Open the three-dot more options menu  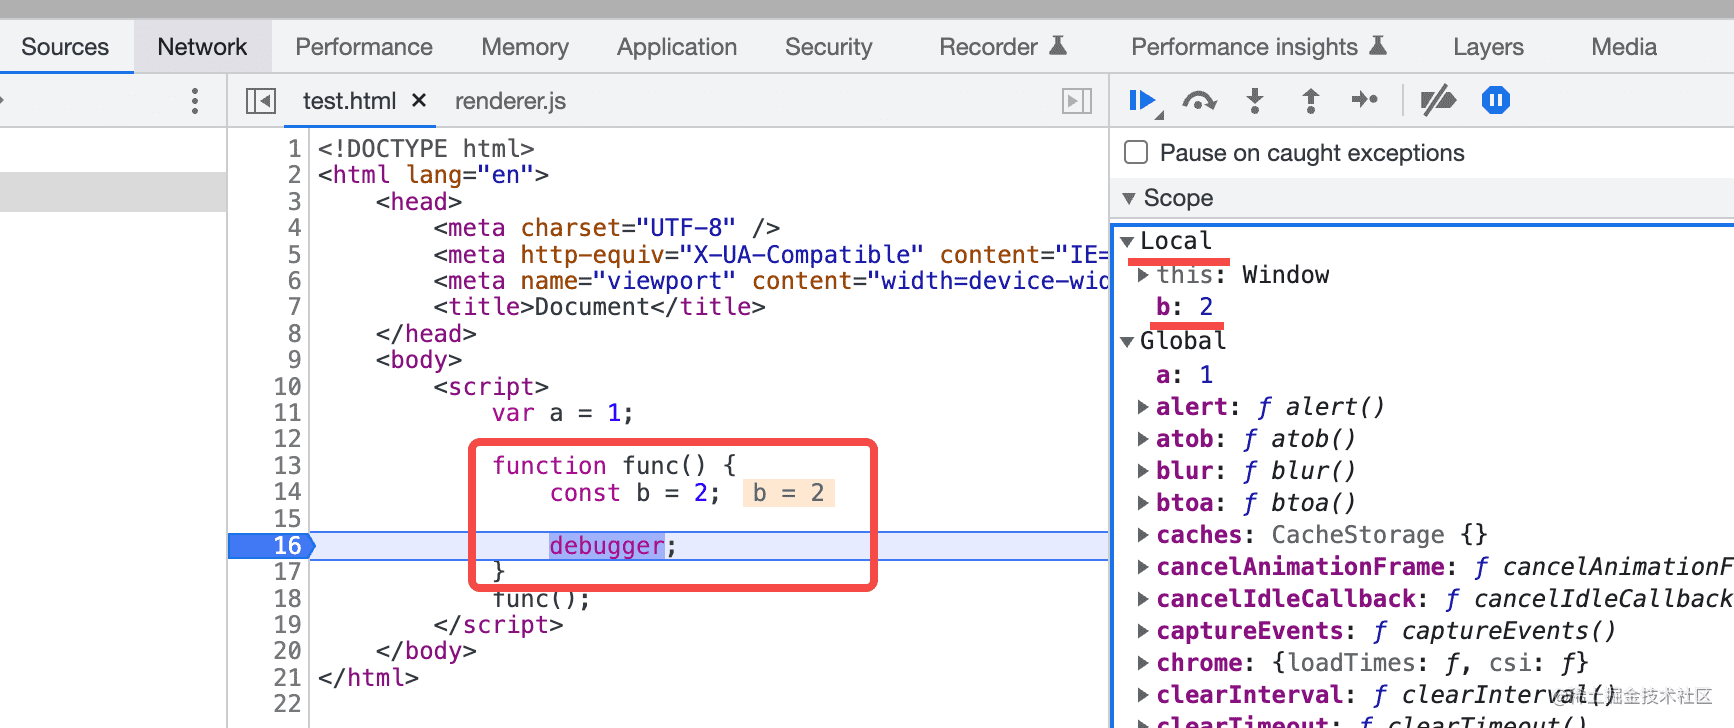click(195, 101)
